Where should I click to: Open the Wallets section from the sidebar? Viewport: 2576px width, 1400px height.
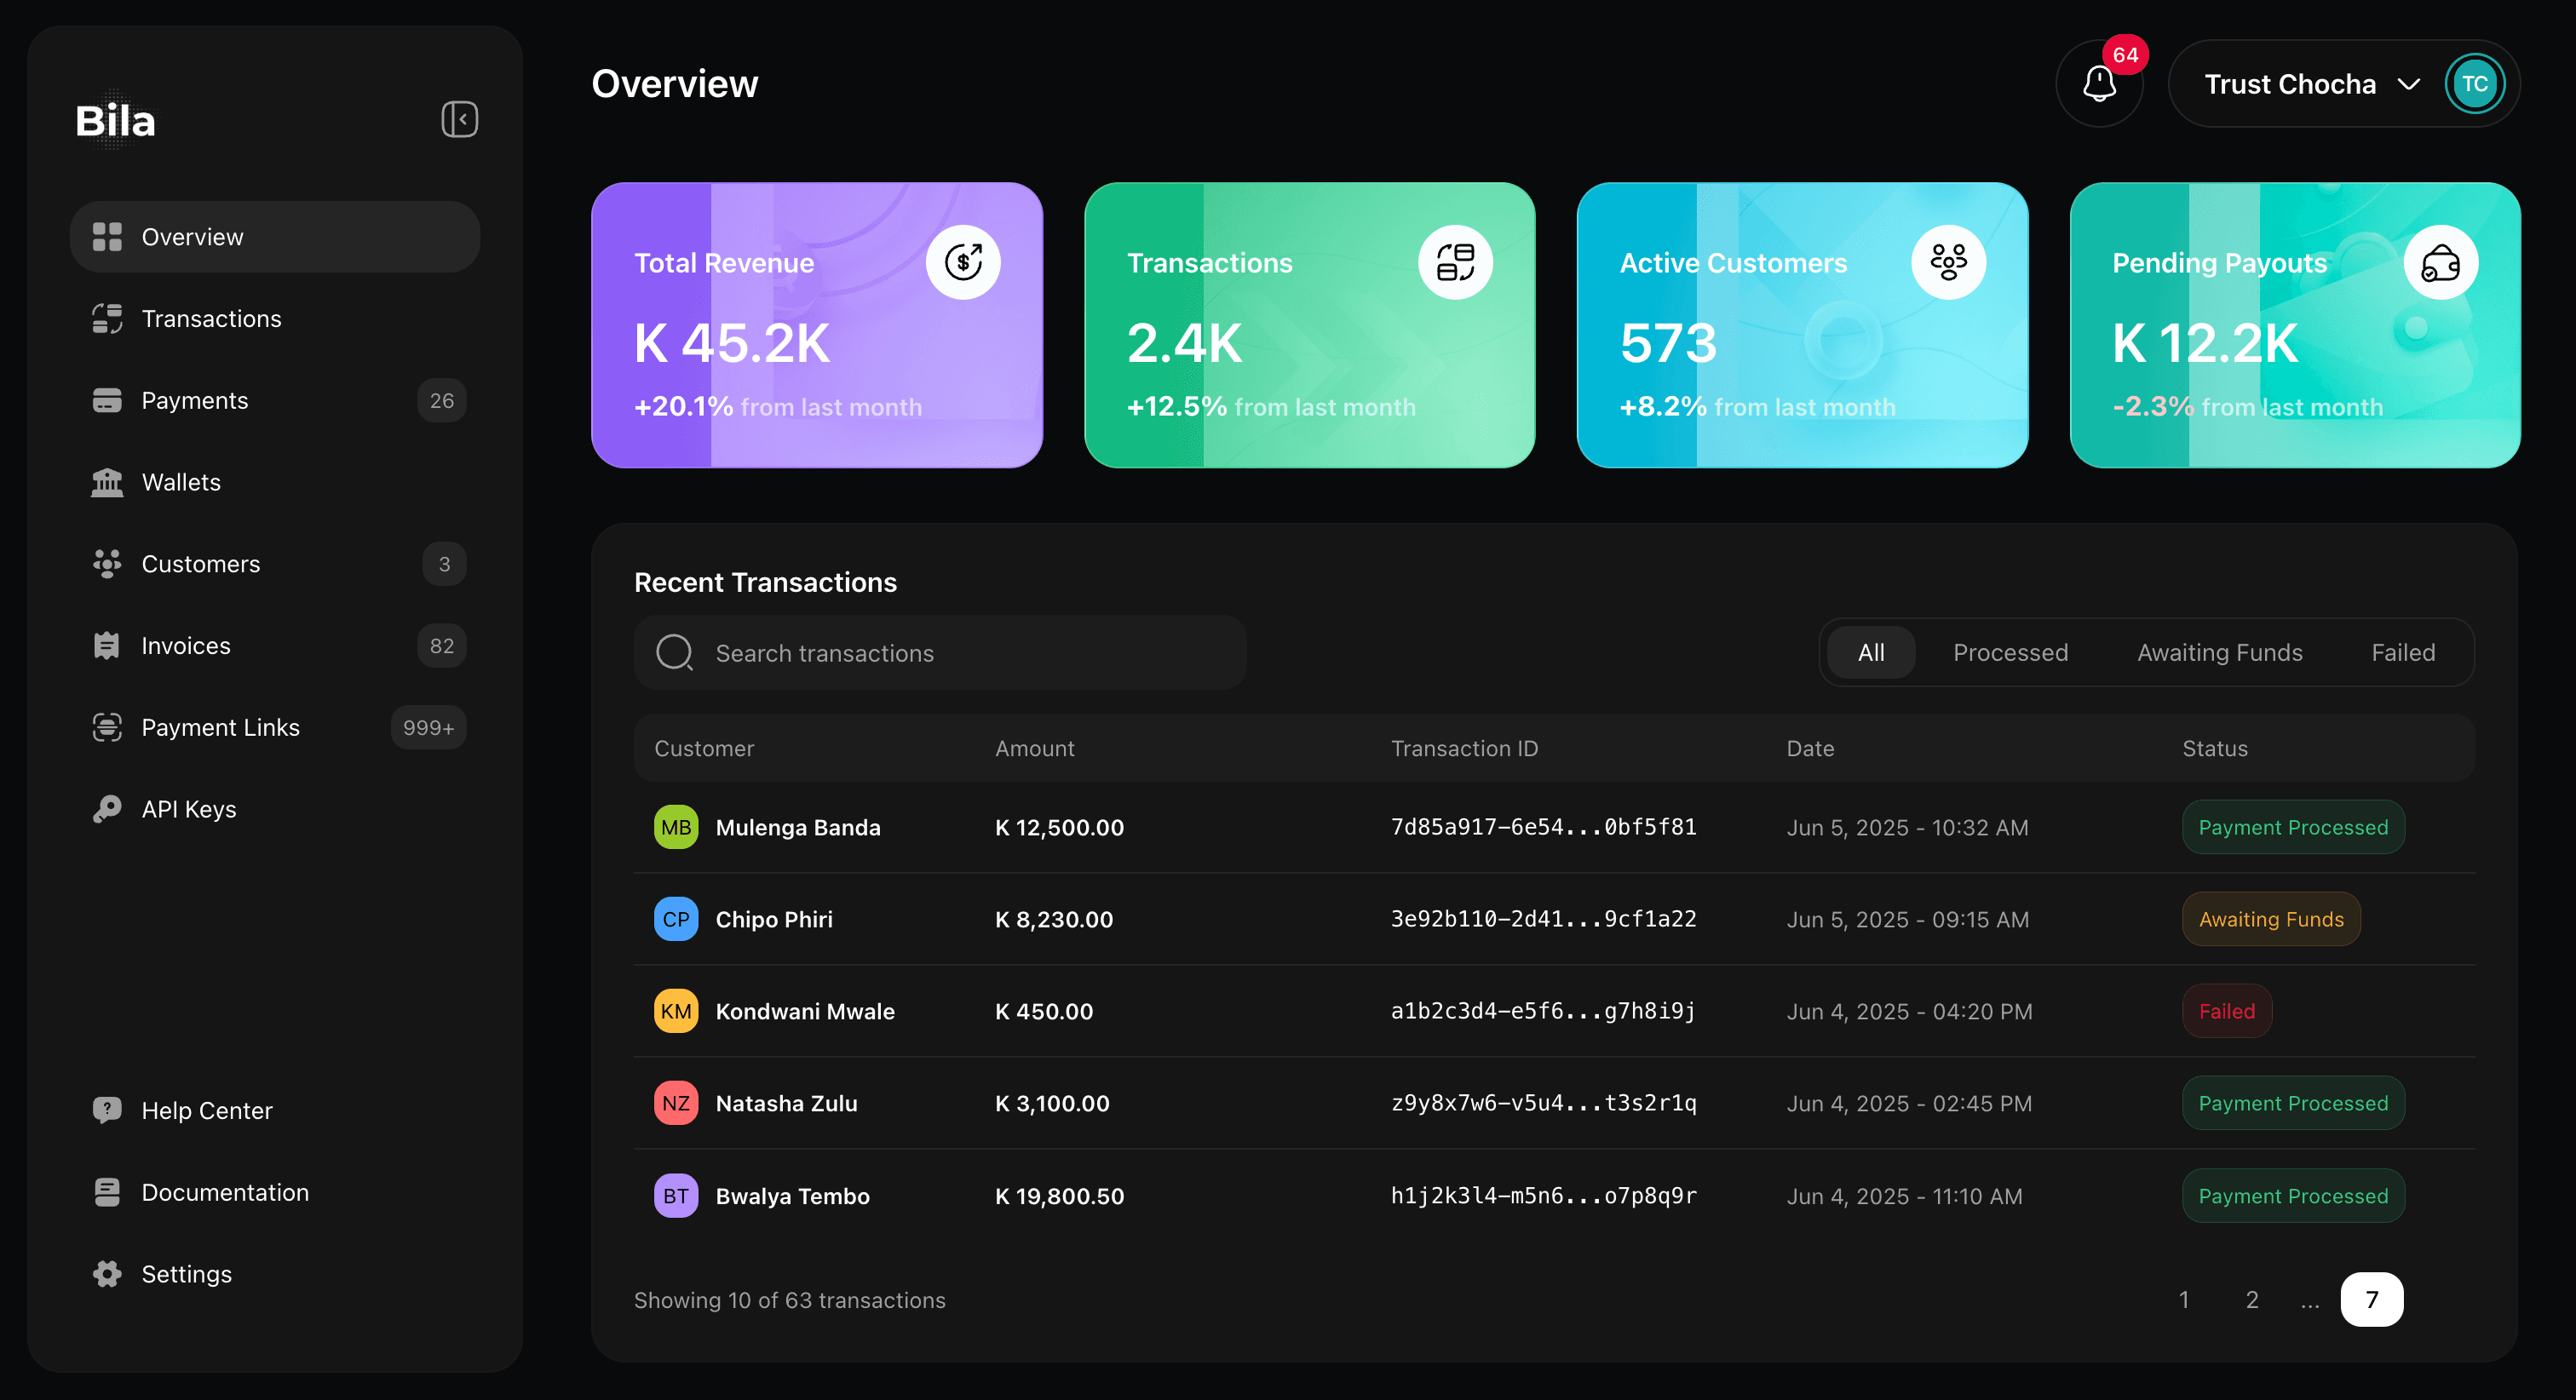[181, 482]
